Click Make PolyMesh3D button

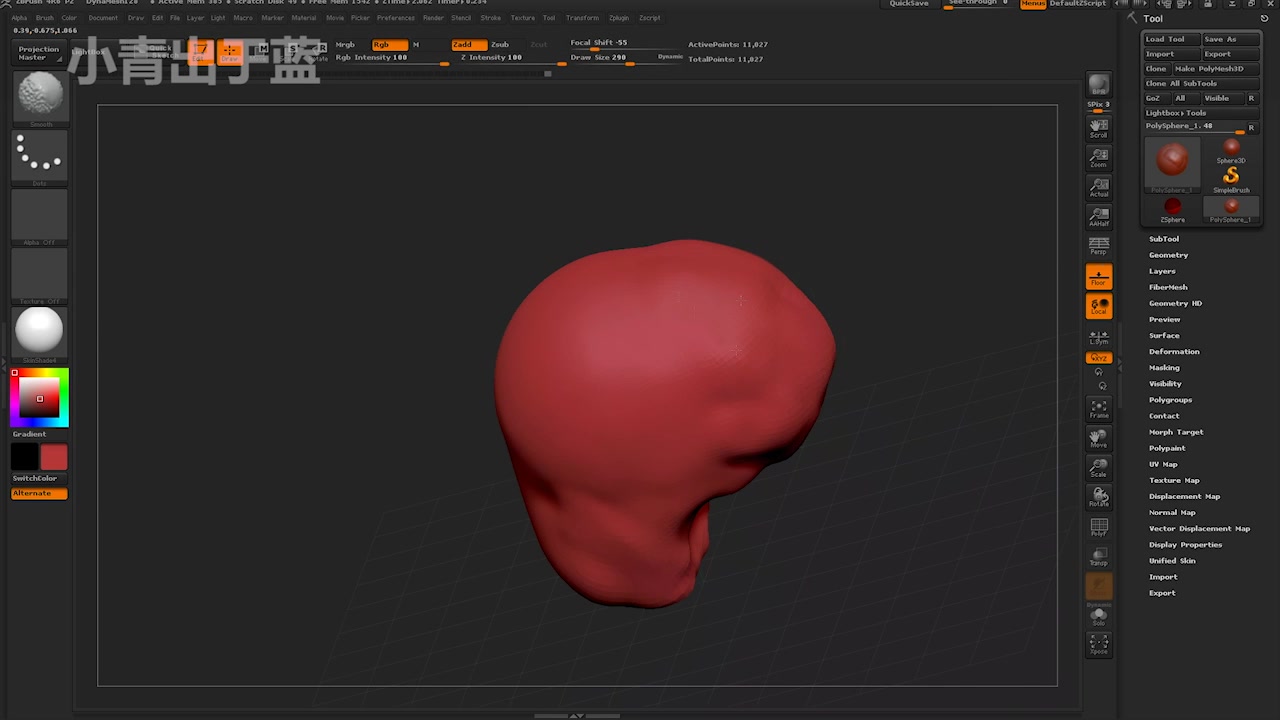1216,69
